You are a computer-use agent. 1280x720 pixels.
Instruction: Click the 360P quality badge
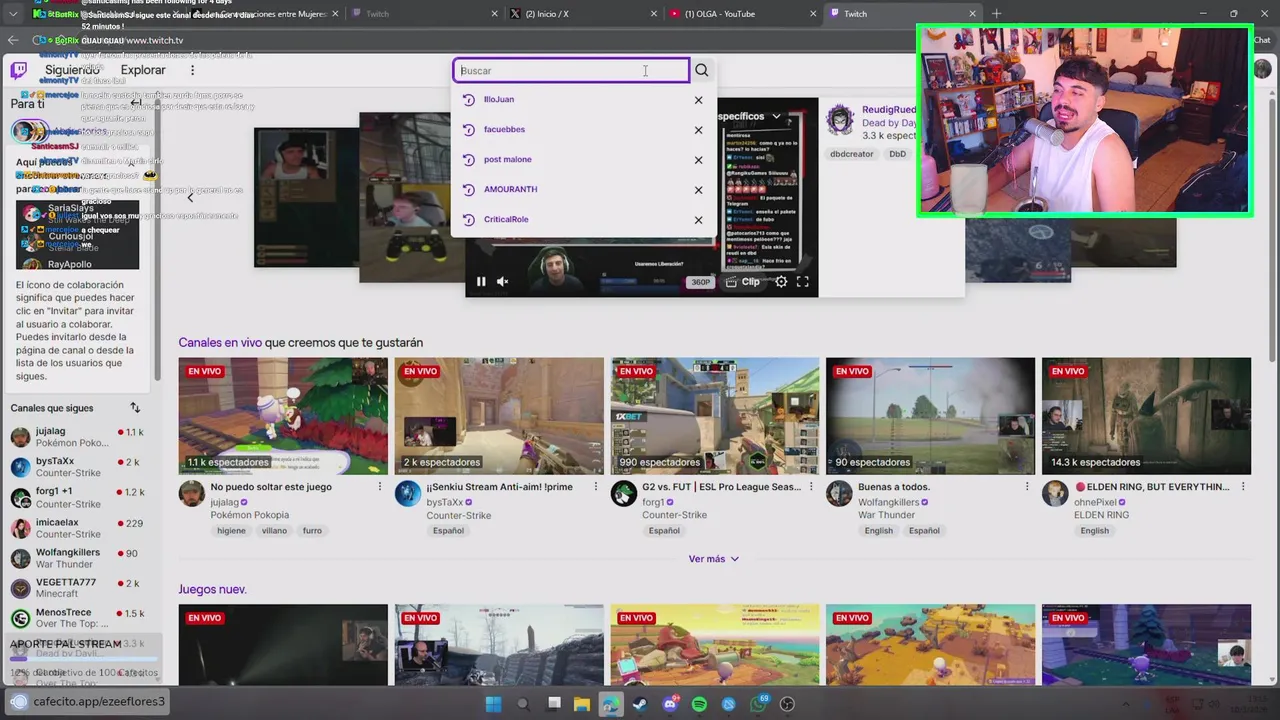701,282
